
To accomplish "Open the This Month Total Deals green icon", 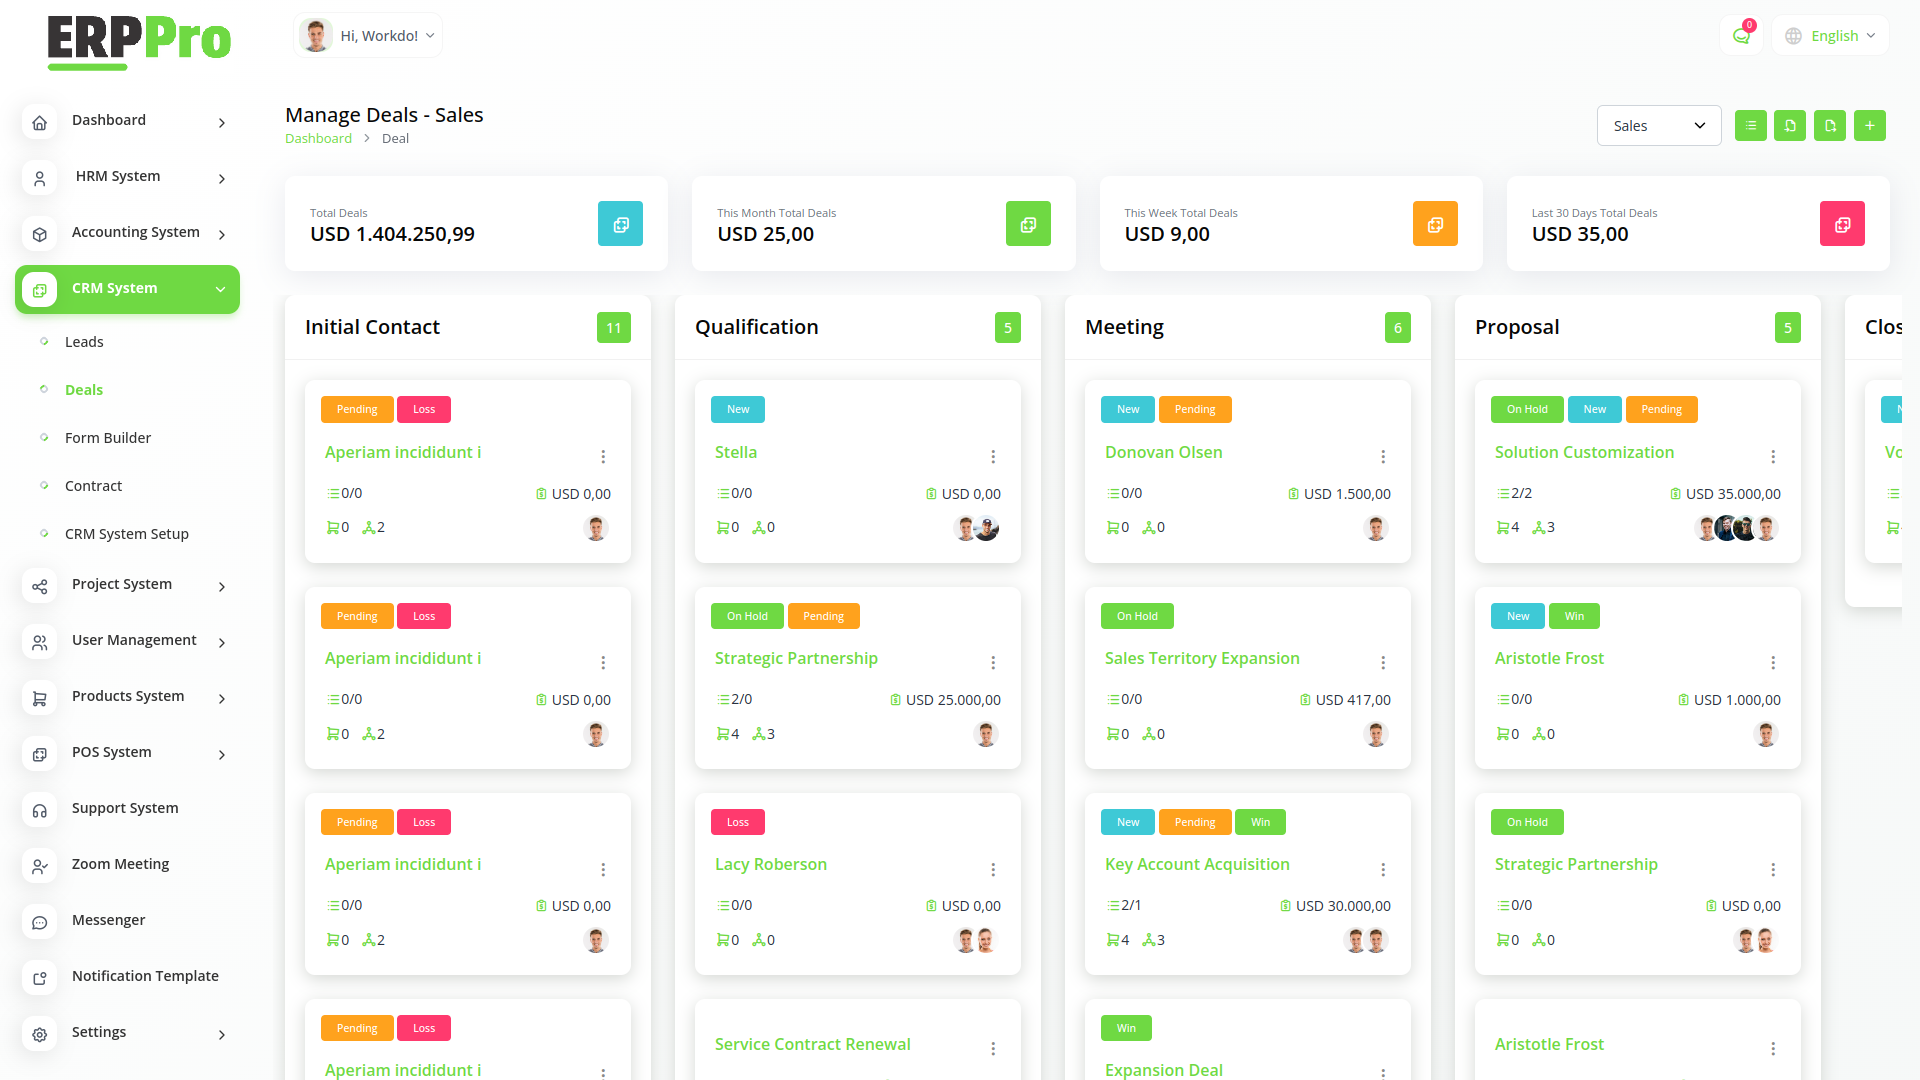I will click(x=1028, y=224).
